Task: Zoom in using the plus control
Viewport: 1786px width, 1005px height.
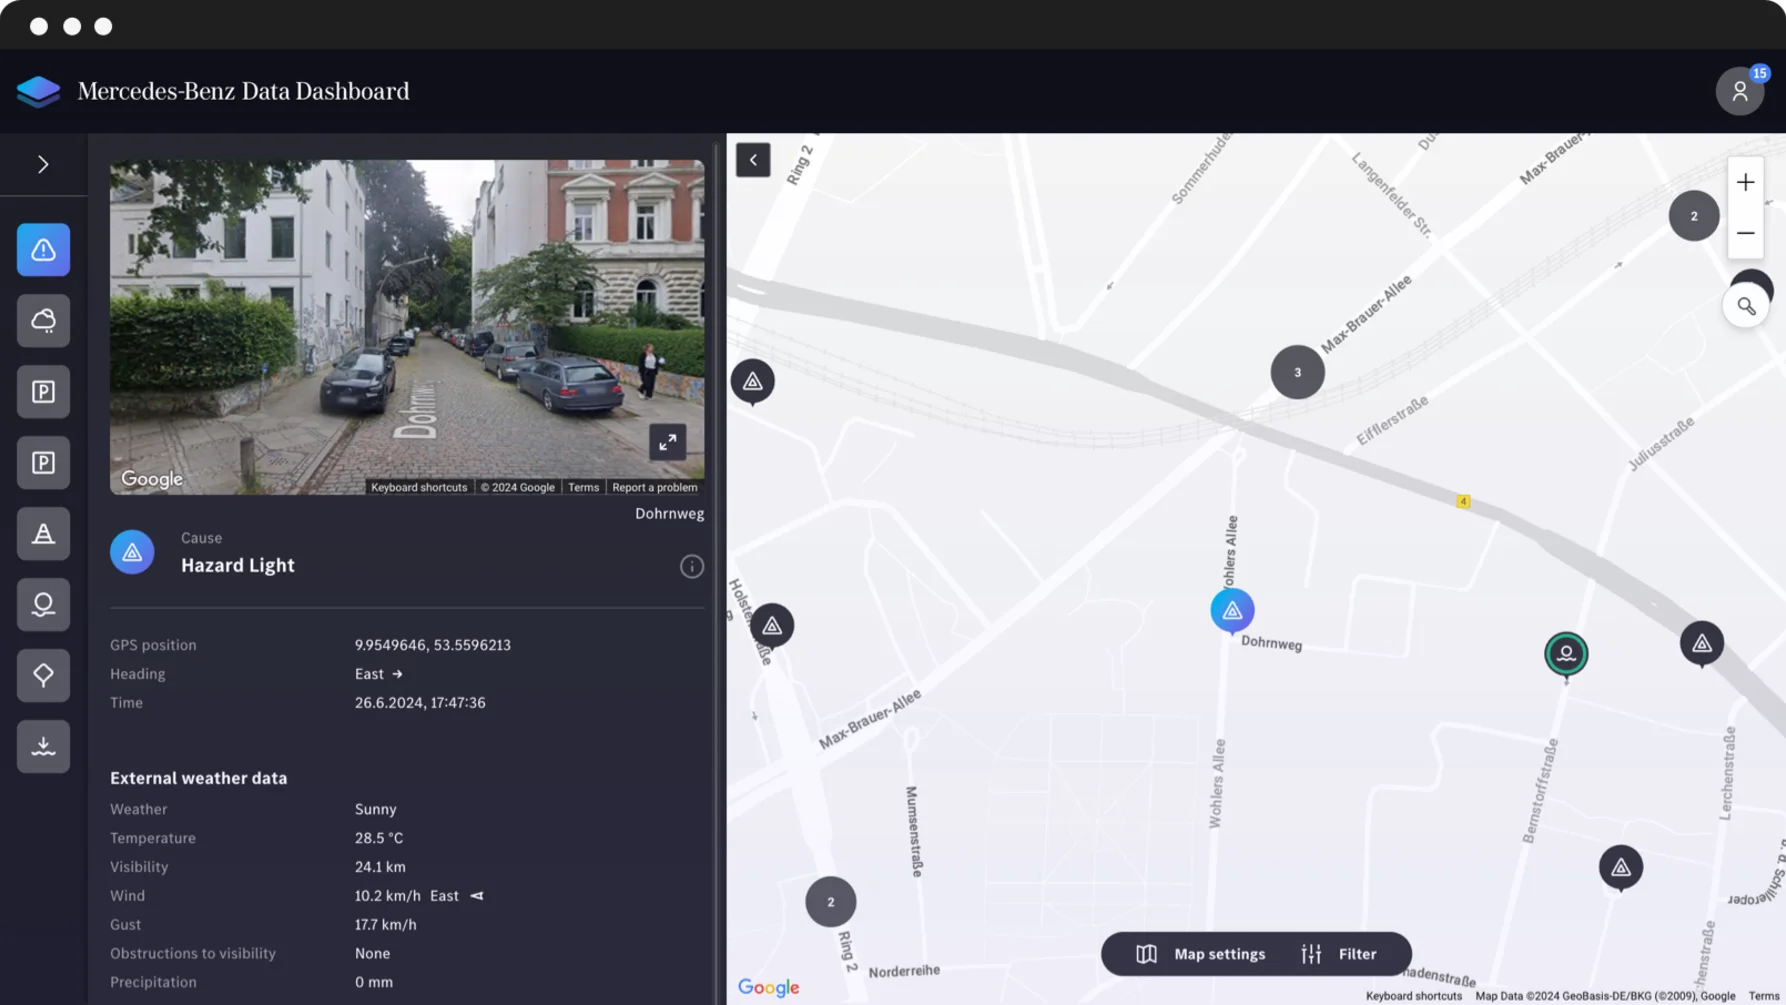Action: tap(1746, 182)
